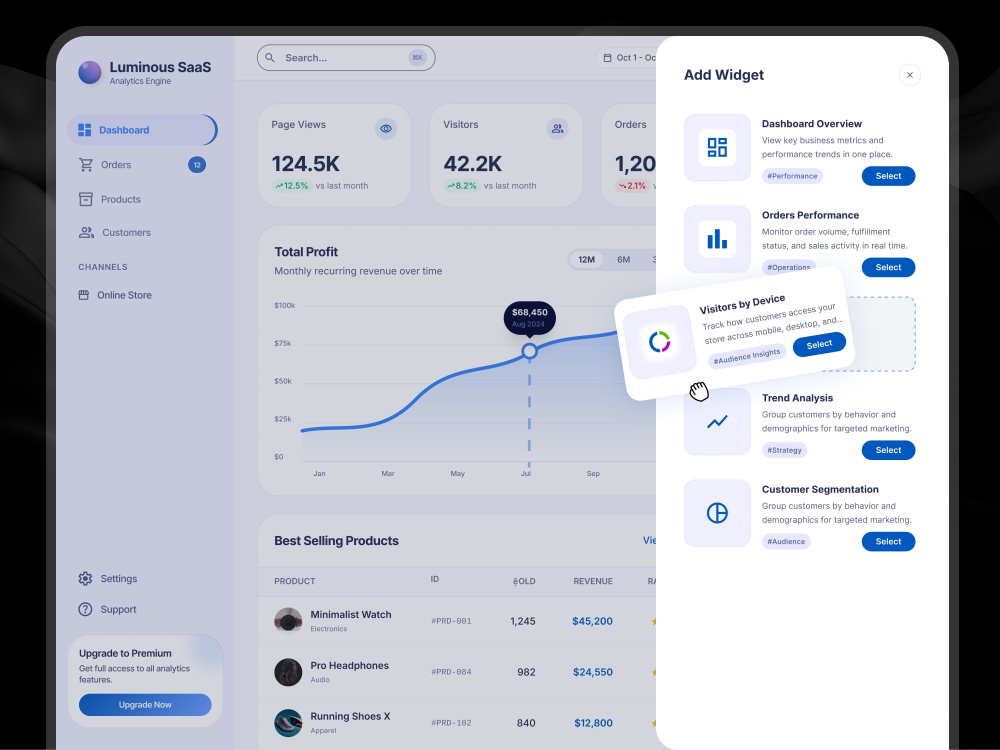
Task: Click the Settings gear icon
Action: [x=85, y=578]
